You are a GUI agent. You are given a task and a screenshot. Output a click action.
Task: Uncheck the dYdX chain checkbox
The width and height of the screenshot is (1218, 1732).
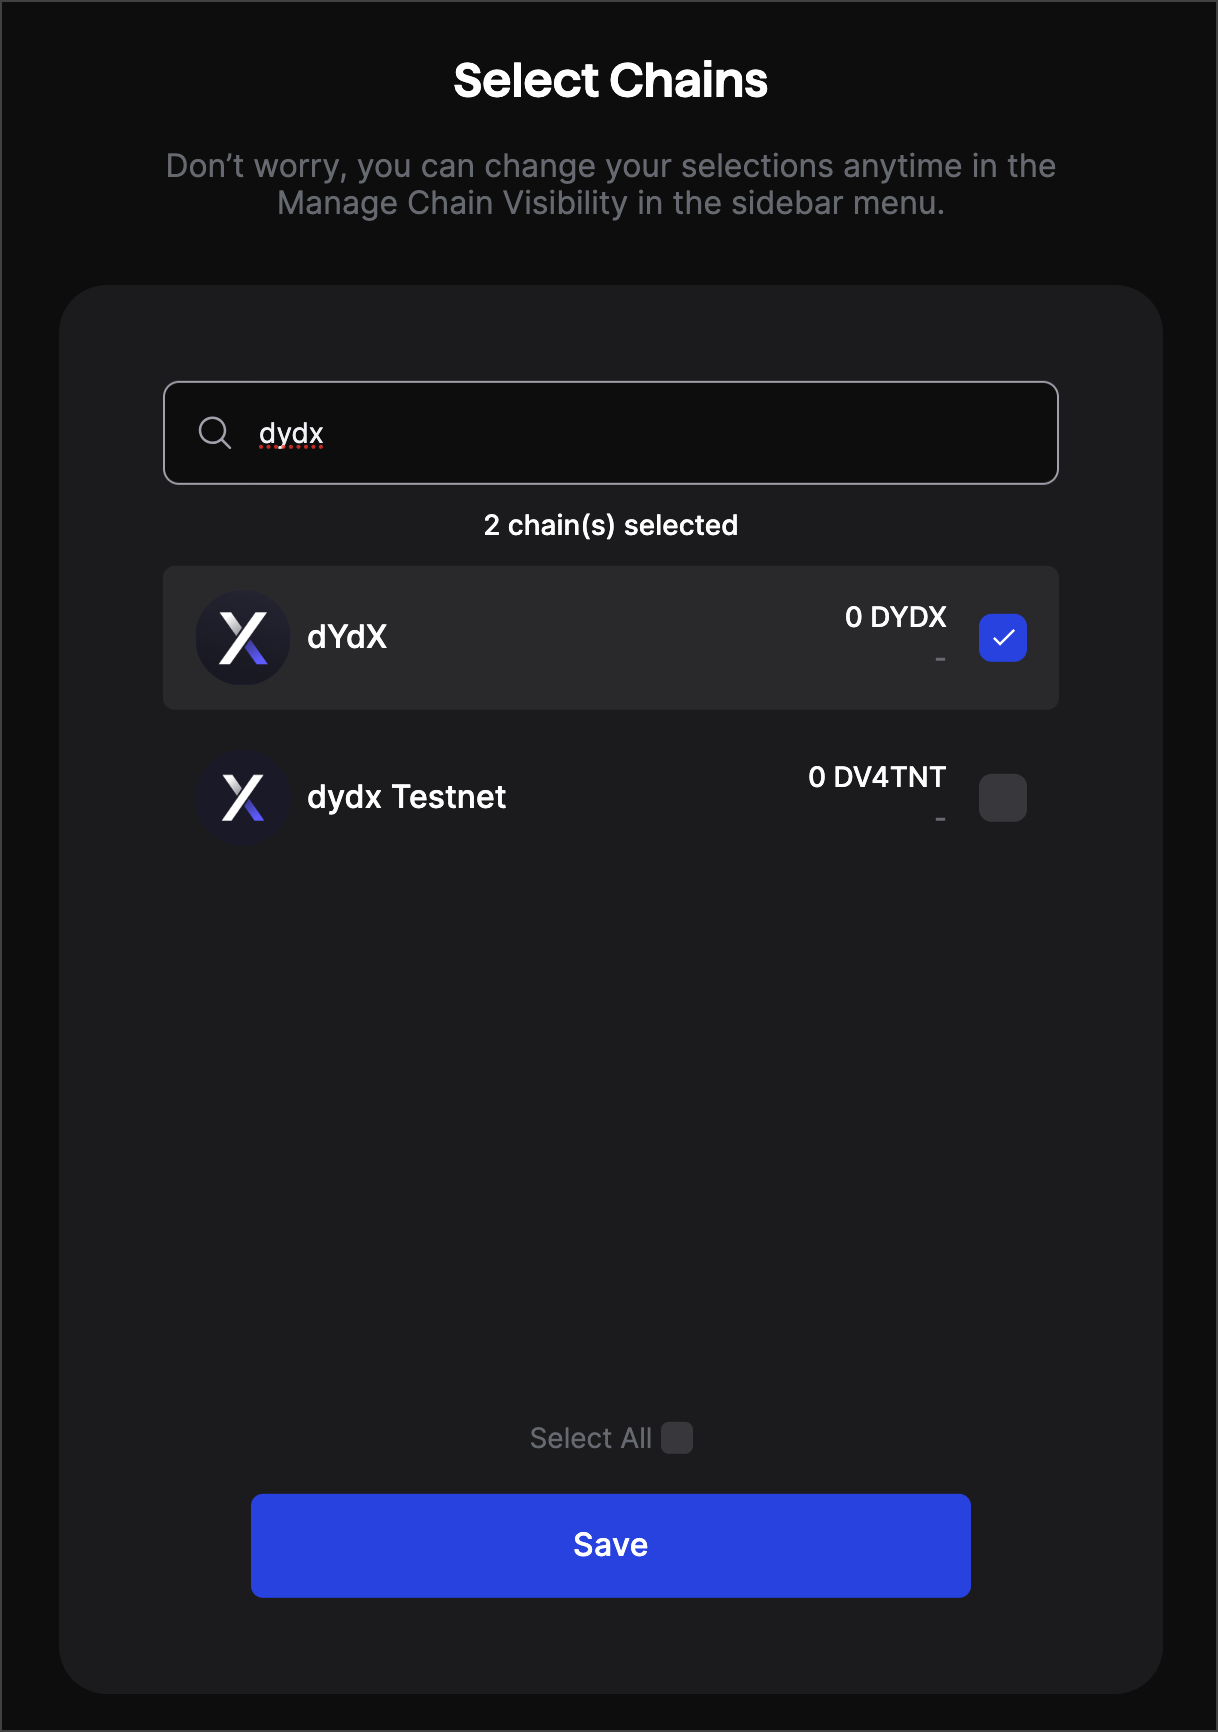pyautogui.click(x=1003, y=638)
